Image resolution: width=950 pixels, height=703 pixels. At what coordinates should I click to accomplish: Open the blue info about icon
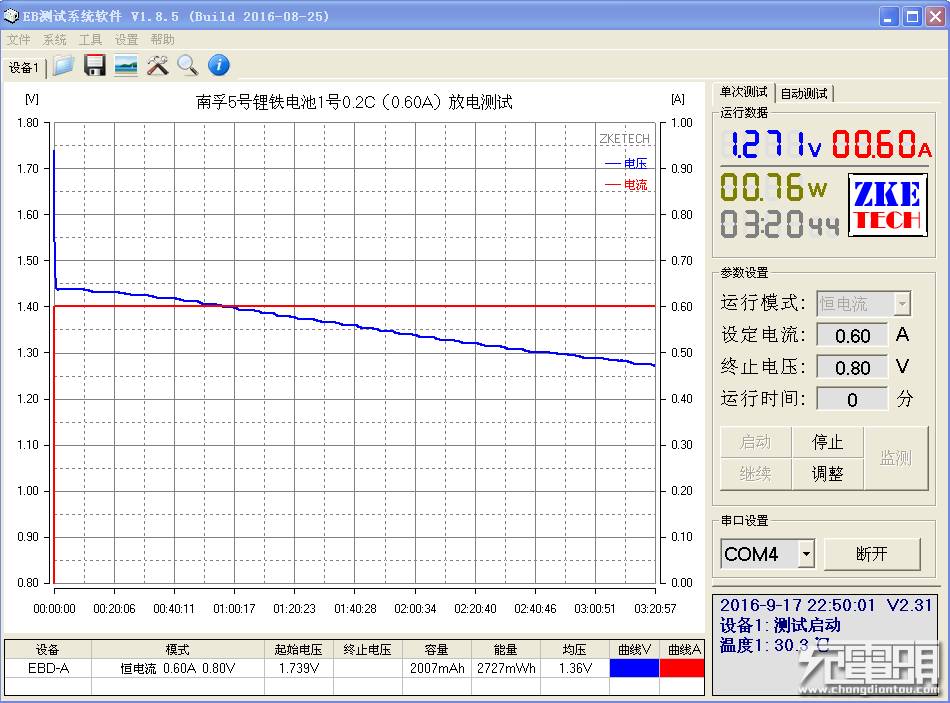[219, 65]
